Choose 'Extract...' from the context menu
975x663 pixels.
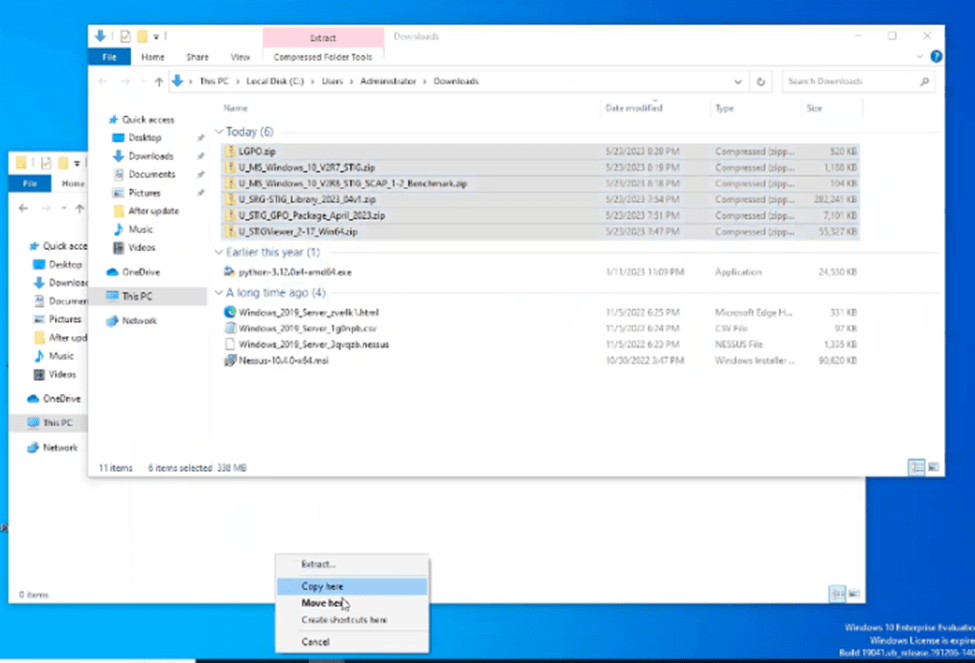pos(319,565)
